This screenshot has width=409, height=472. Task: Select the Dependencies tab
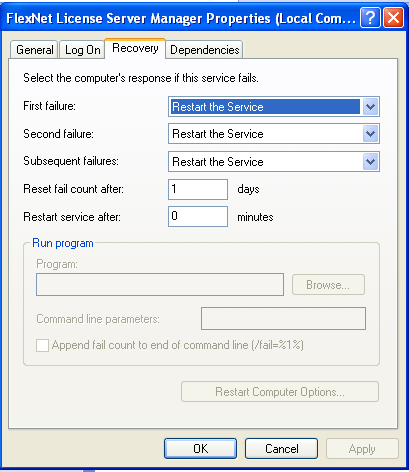204,50
